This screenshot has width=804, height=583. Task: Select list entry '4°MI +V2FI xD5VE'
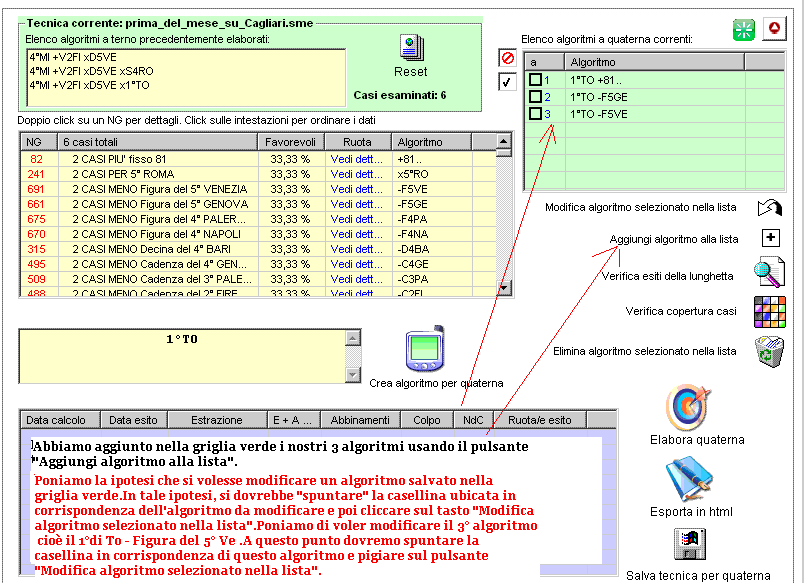(73, 57)
